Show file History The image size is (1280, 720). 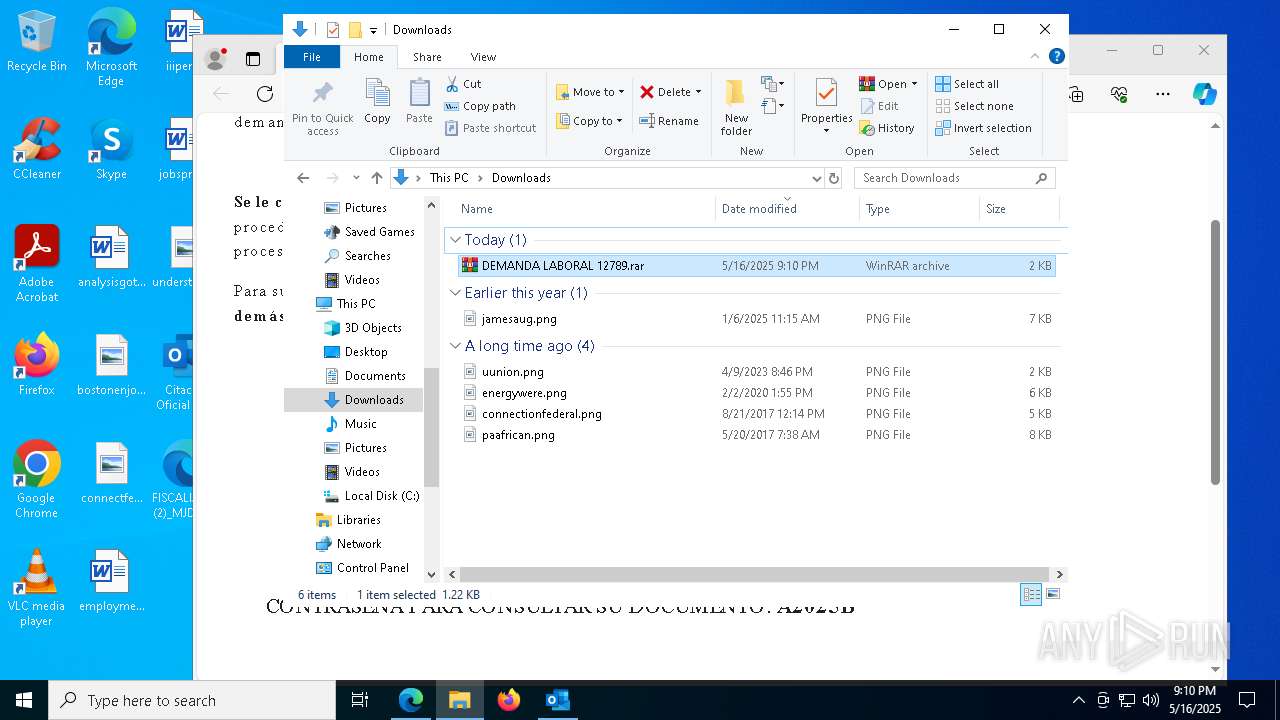(887, 128)
